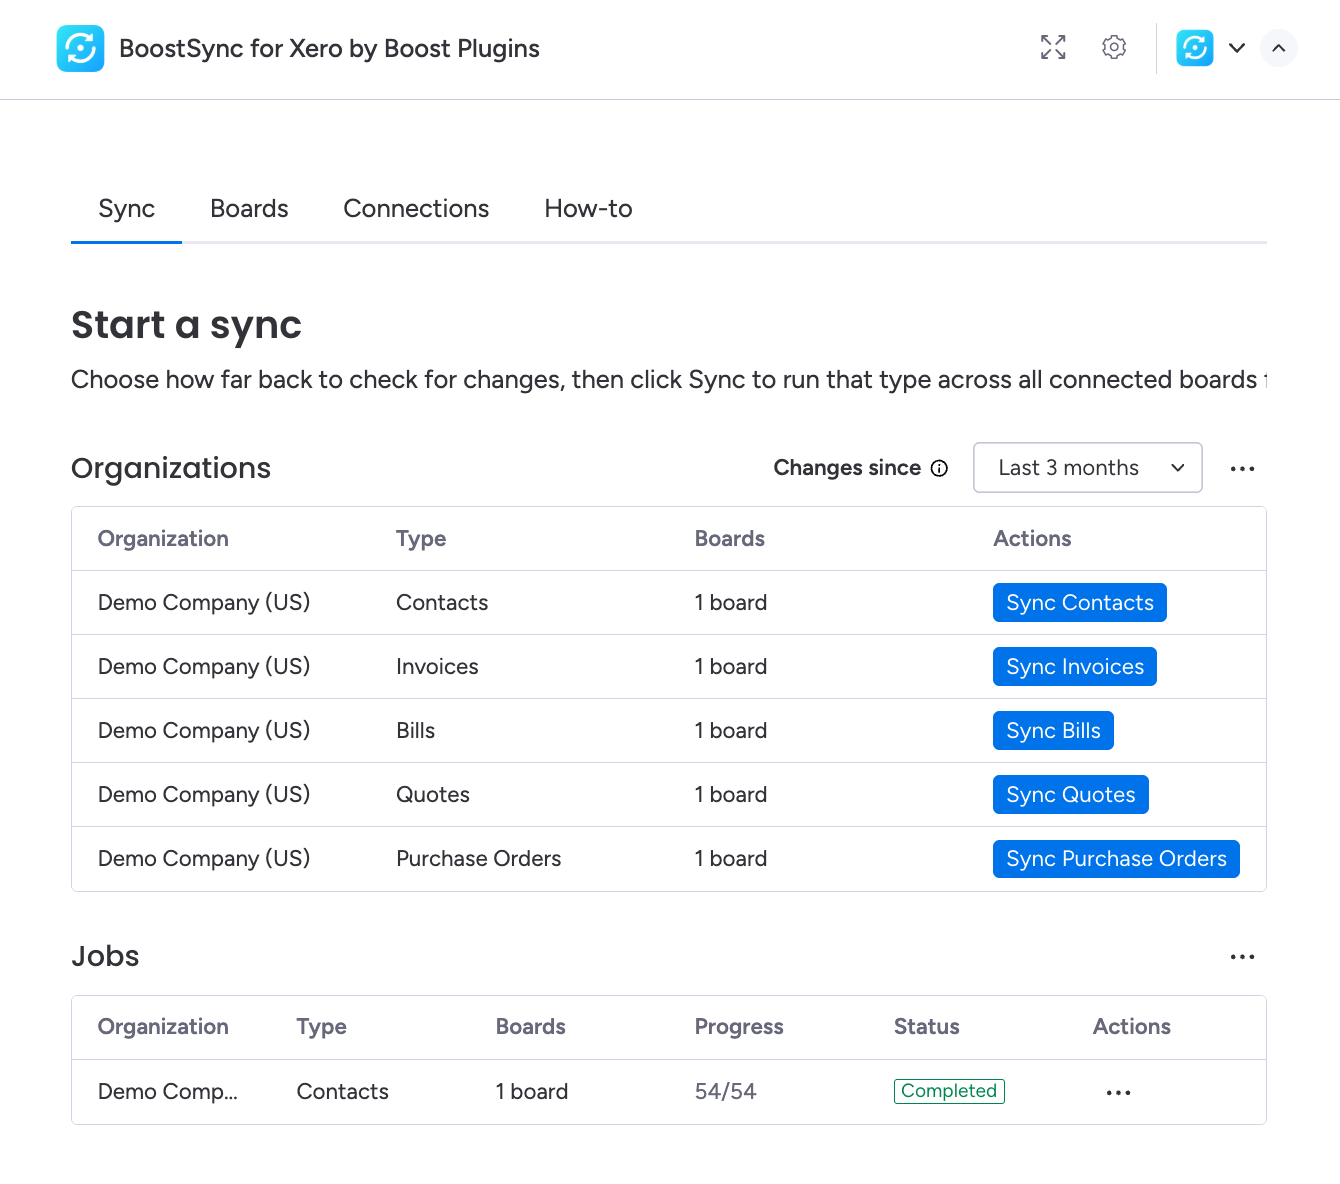Viewport: 1340px width, 1184px height.
Task: Click Status column header in Jobs table
Action: [x=927, y=1027]
